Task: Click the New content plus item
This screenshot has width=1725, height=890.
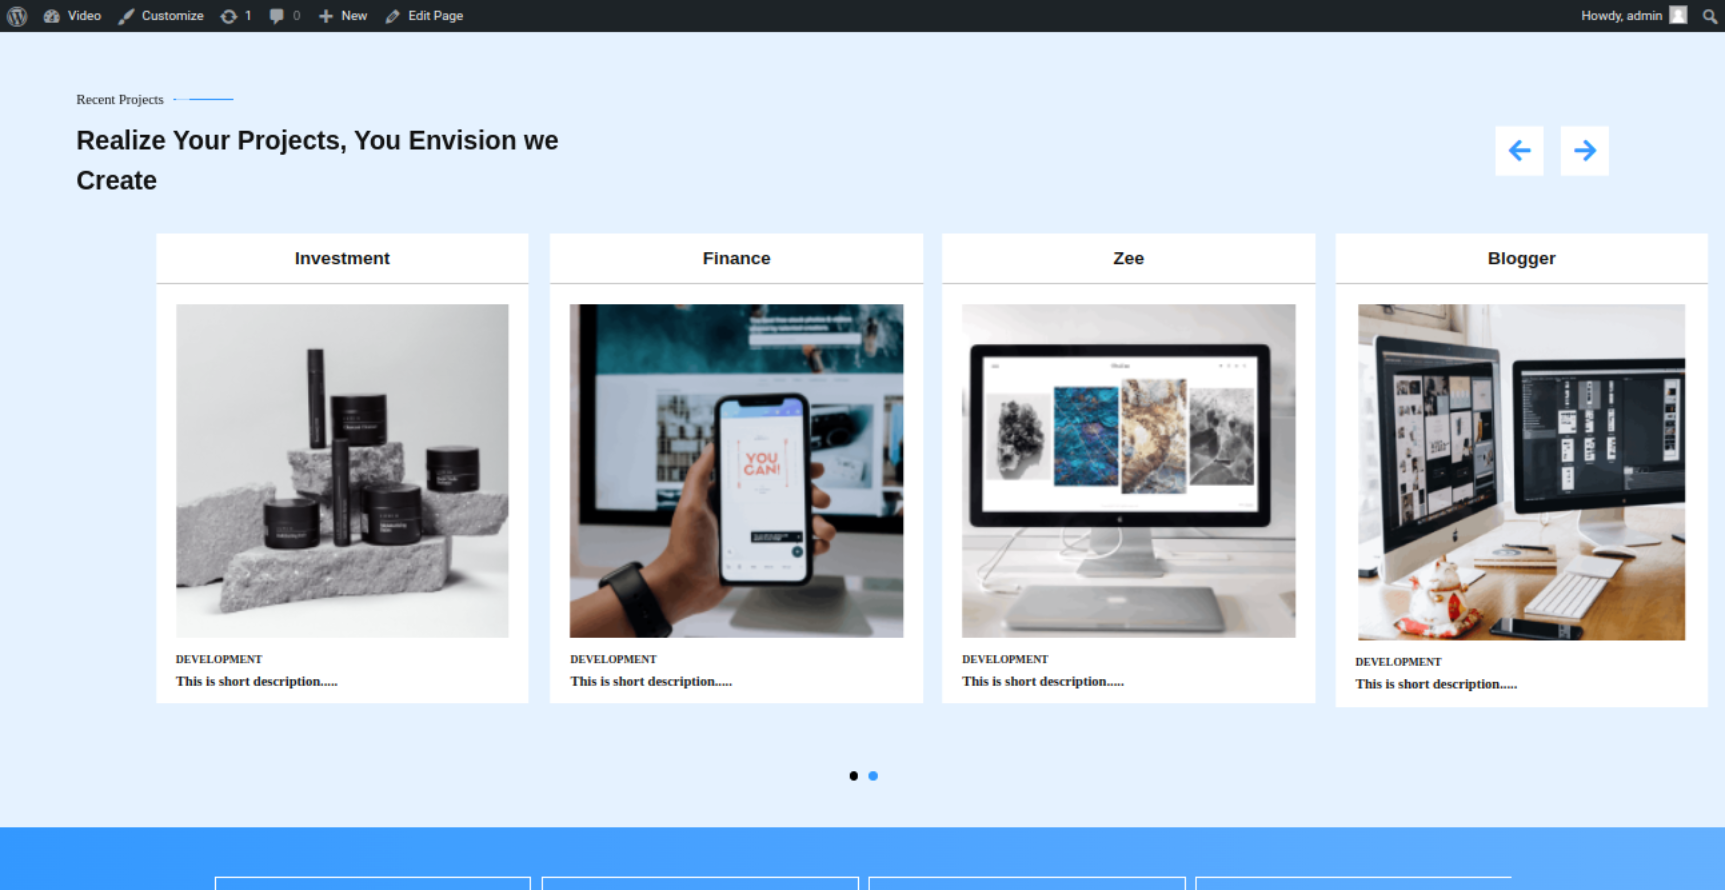Action: point(343,16)
